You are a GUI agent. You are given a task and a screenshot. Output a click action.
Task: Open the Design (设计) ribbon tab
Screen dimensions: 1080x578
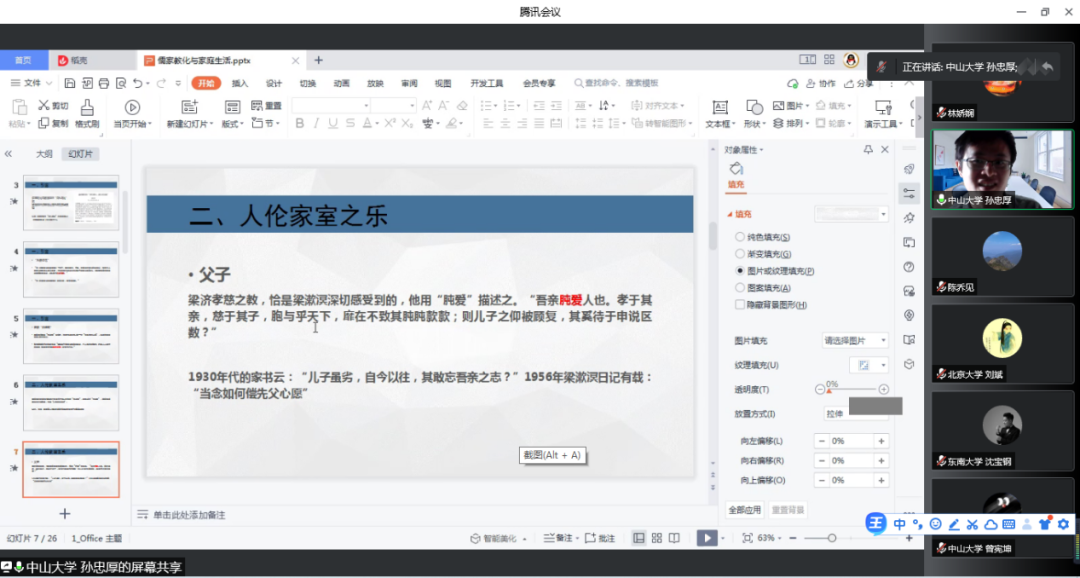tap(273, 83)
